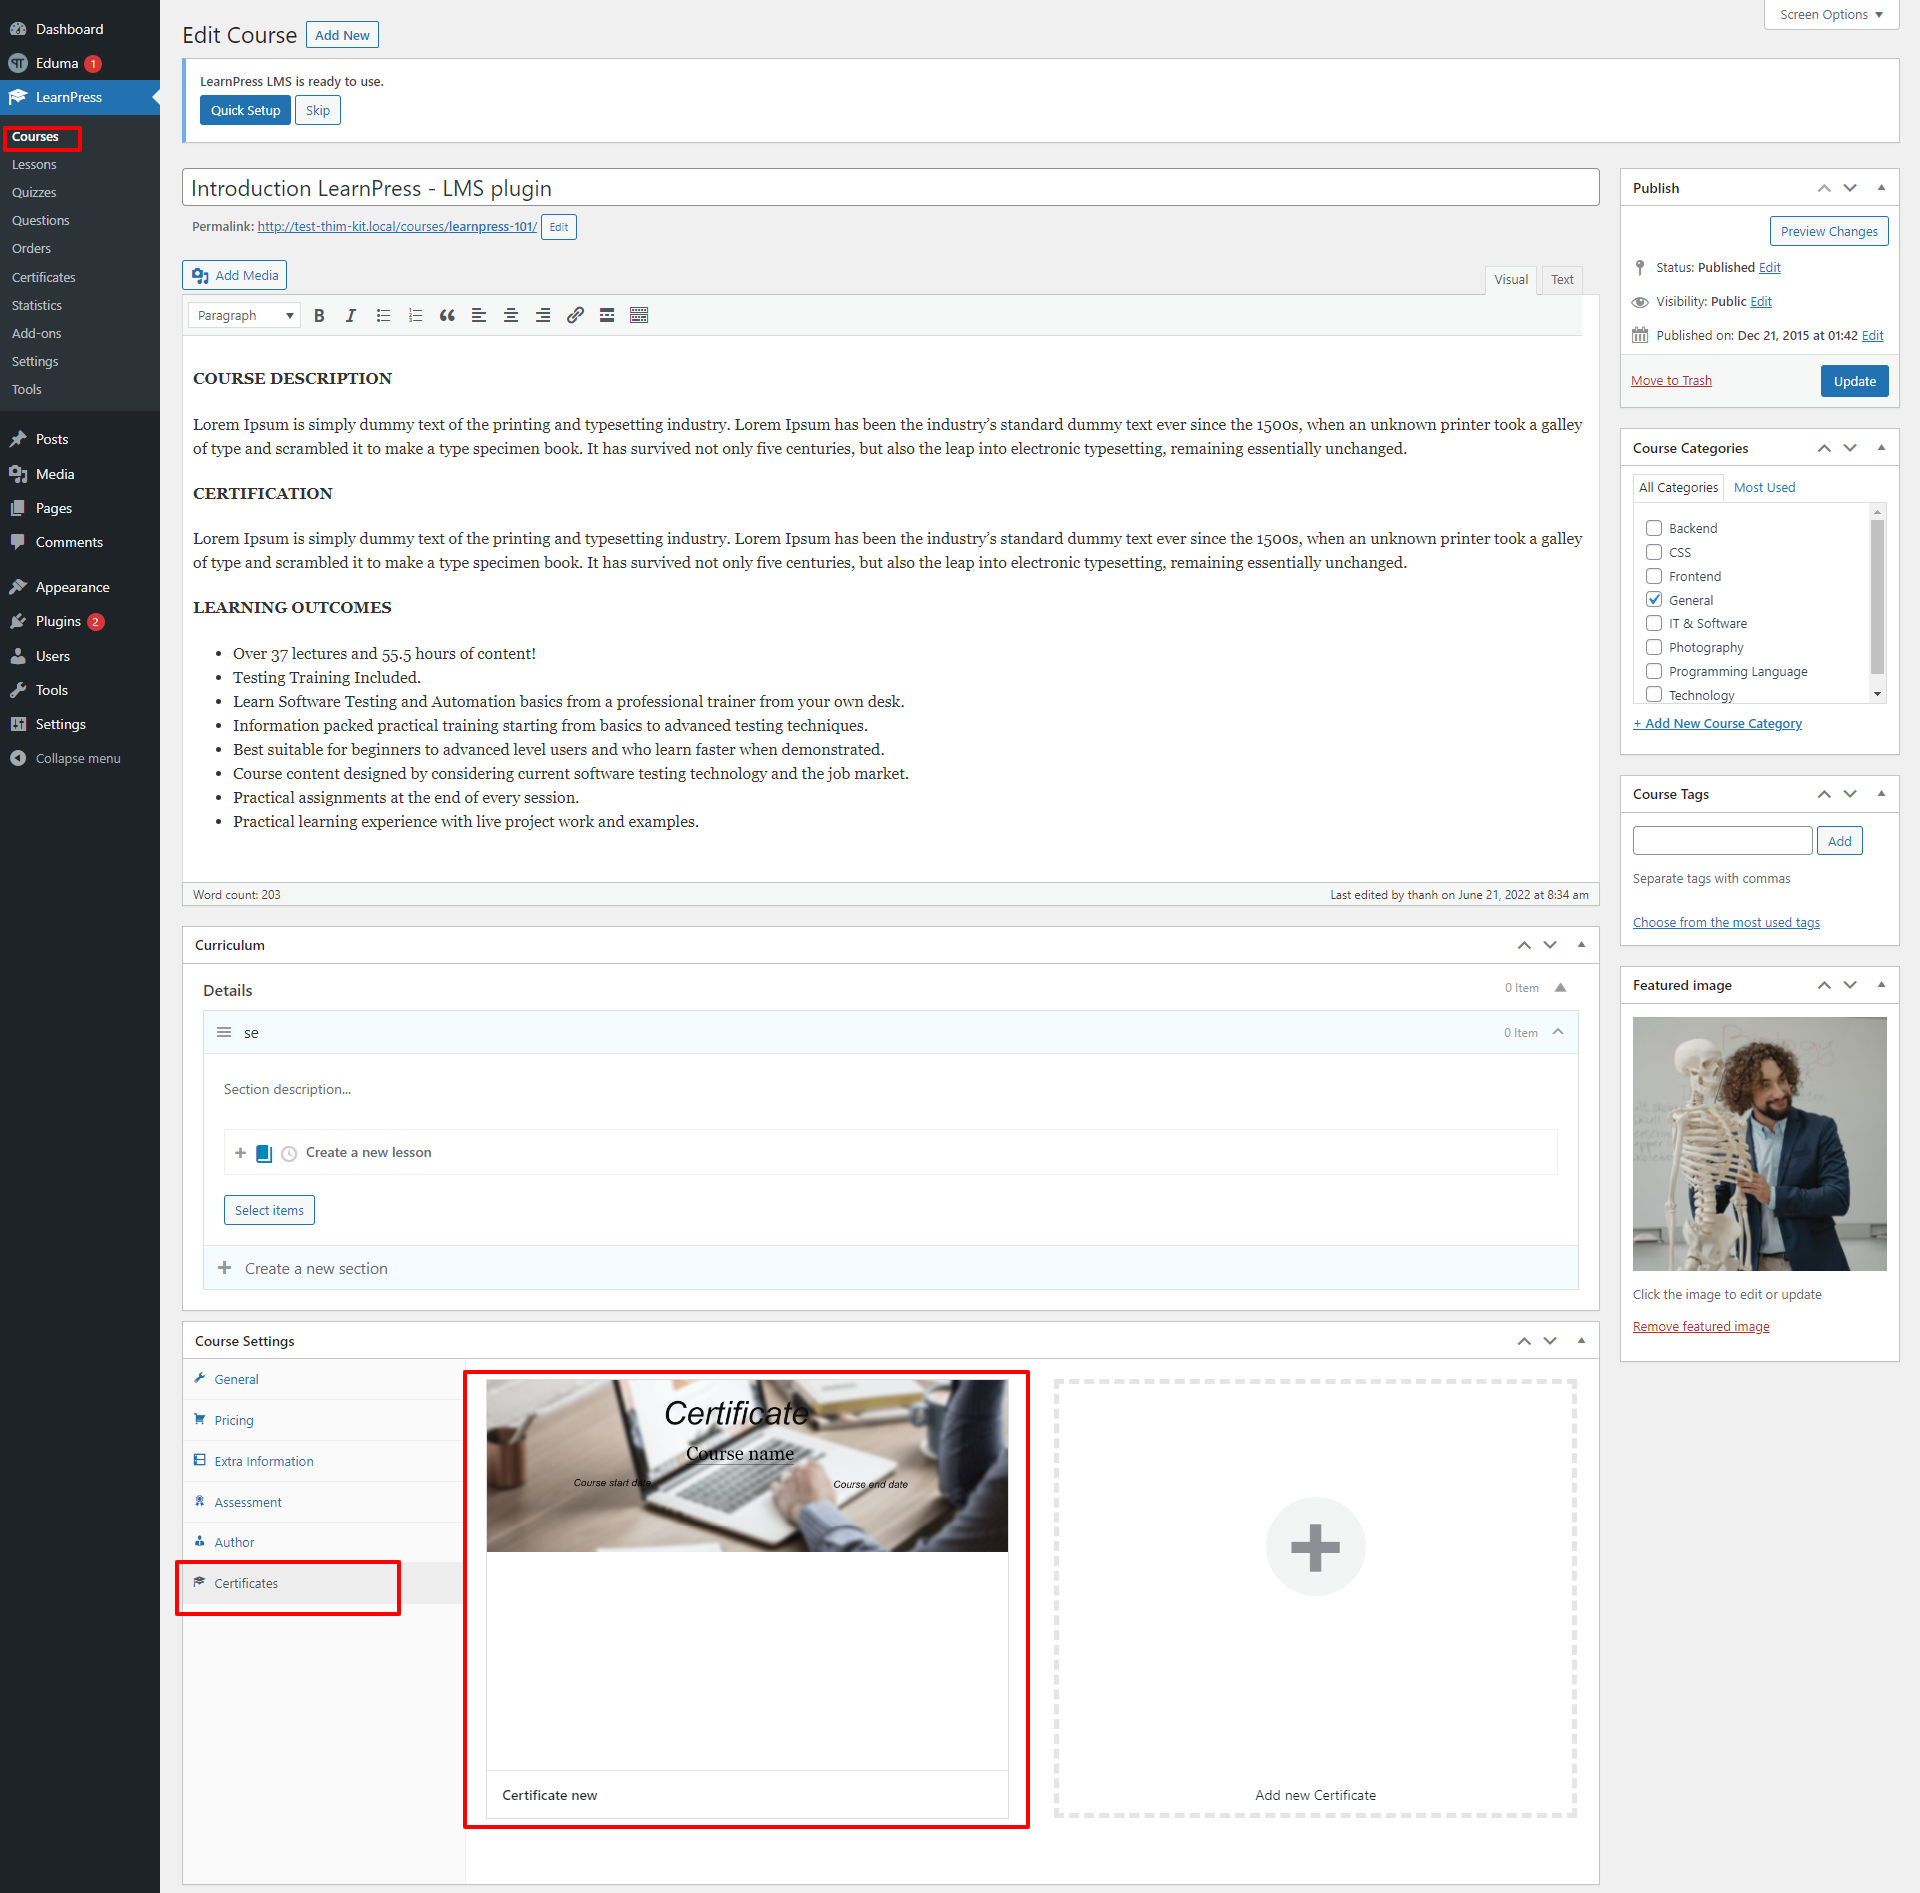The height and width of the screenshot is (1893, 1920).
Task: Click into the Course Tags input
Action: click(x=1722, y=841)
